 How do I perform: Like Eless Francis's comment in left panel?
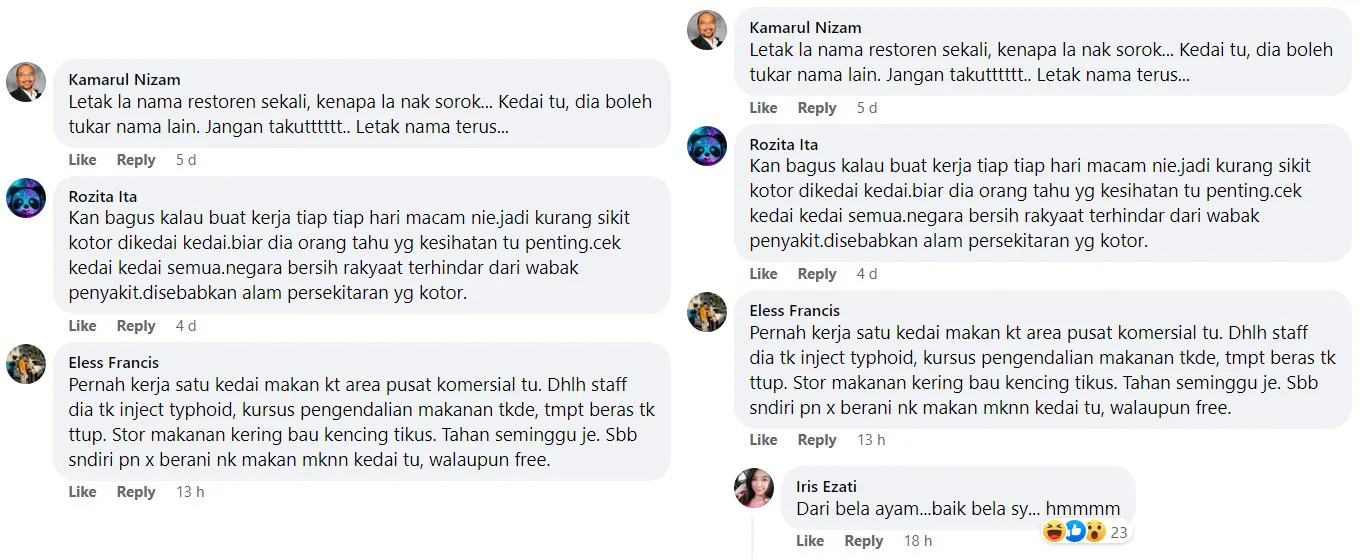[82, 492]
